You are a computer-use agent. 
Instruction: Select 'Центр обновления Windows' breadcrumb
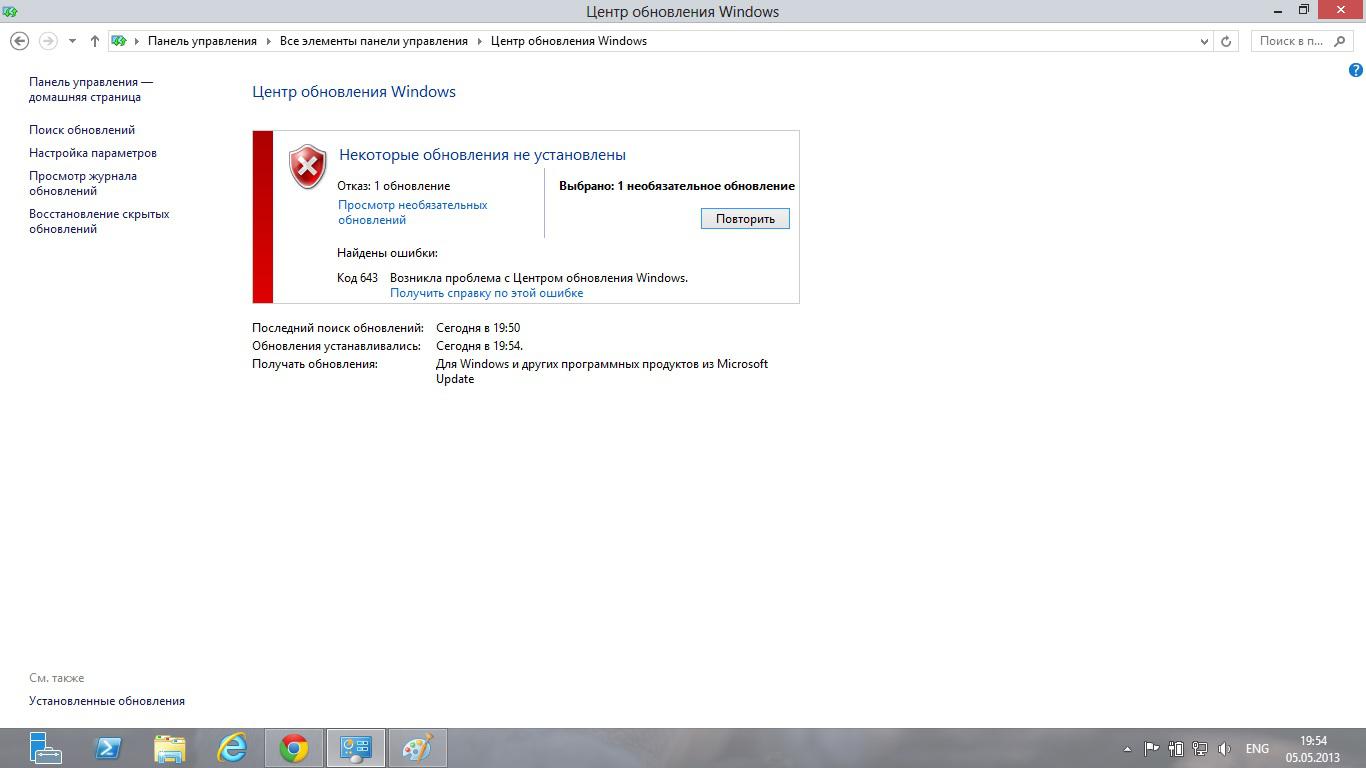click(569, 41)
